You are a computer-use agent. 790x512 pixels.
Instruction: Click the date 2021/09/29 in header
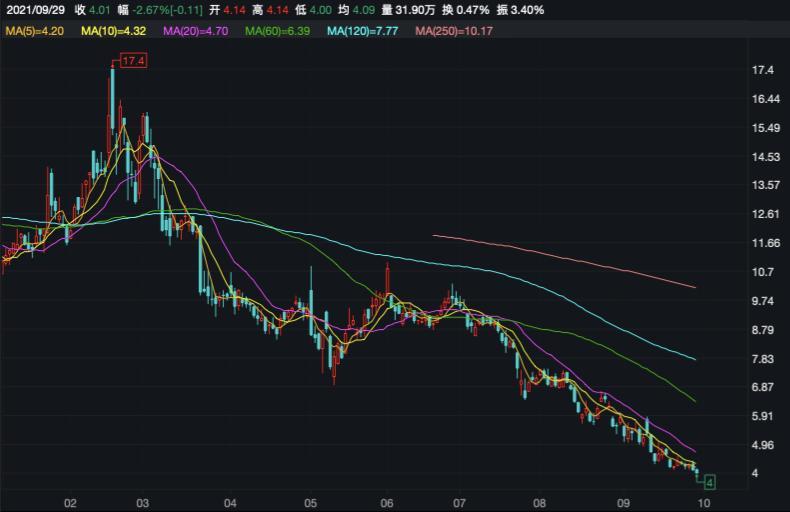point(35,11)
